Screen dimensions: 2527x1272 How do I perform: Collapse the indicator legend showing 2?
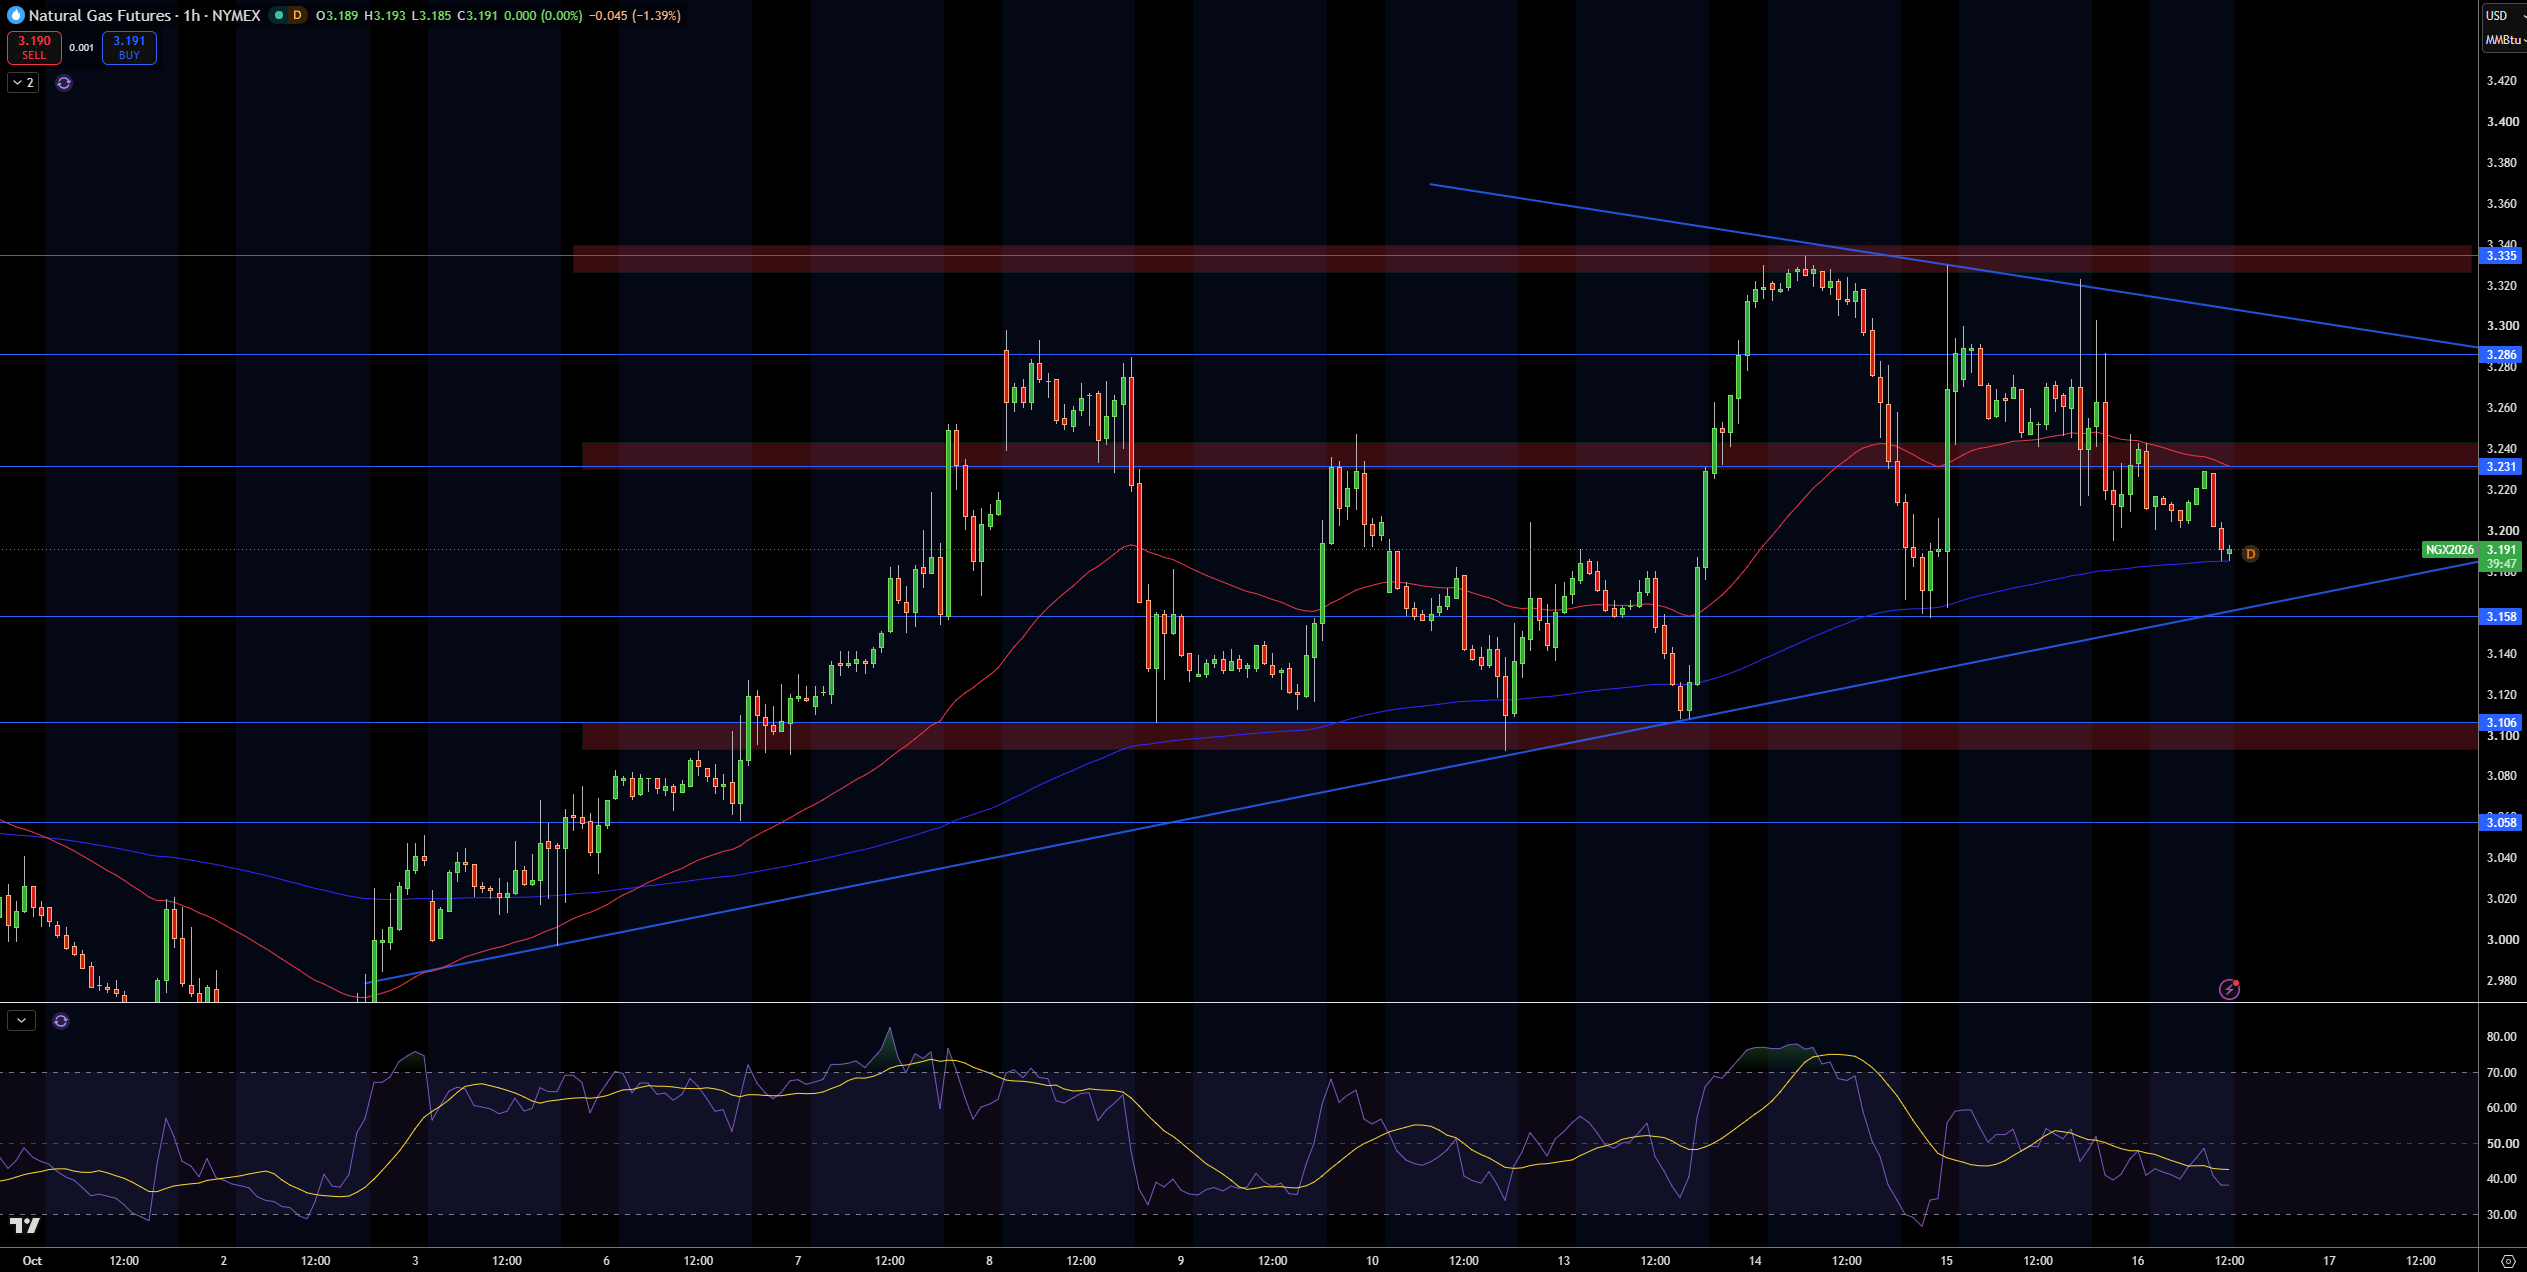[x=23, y=83]
